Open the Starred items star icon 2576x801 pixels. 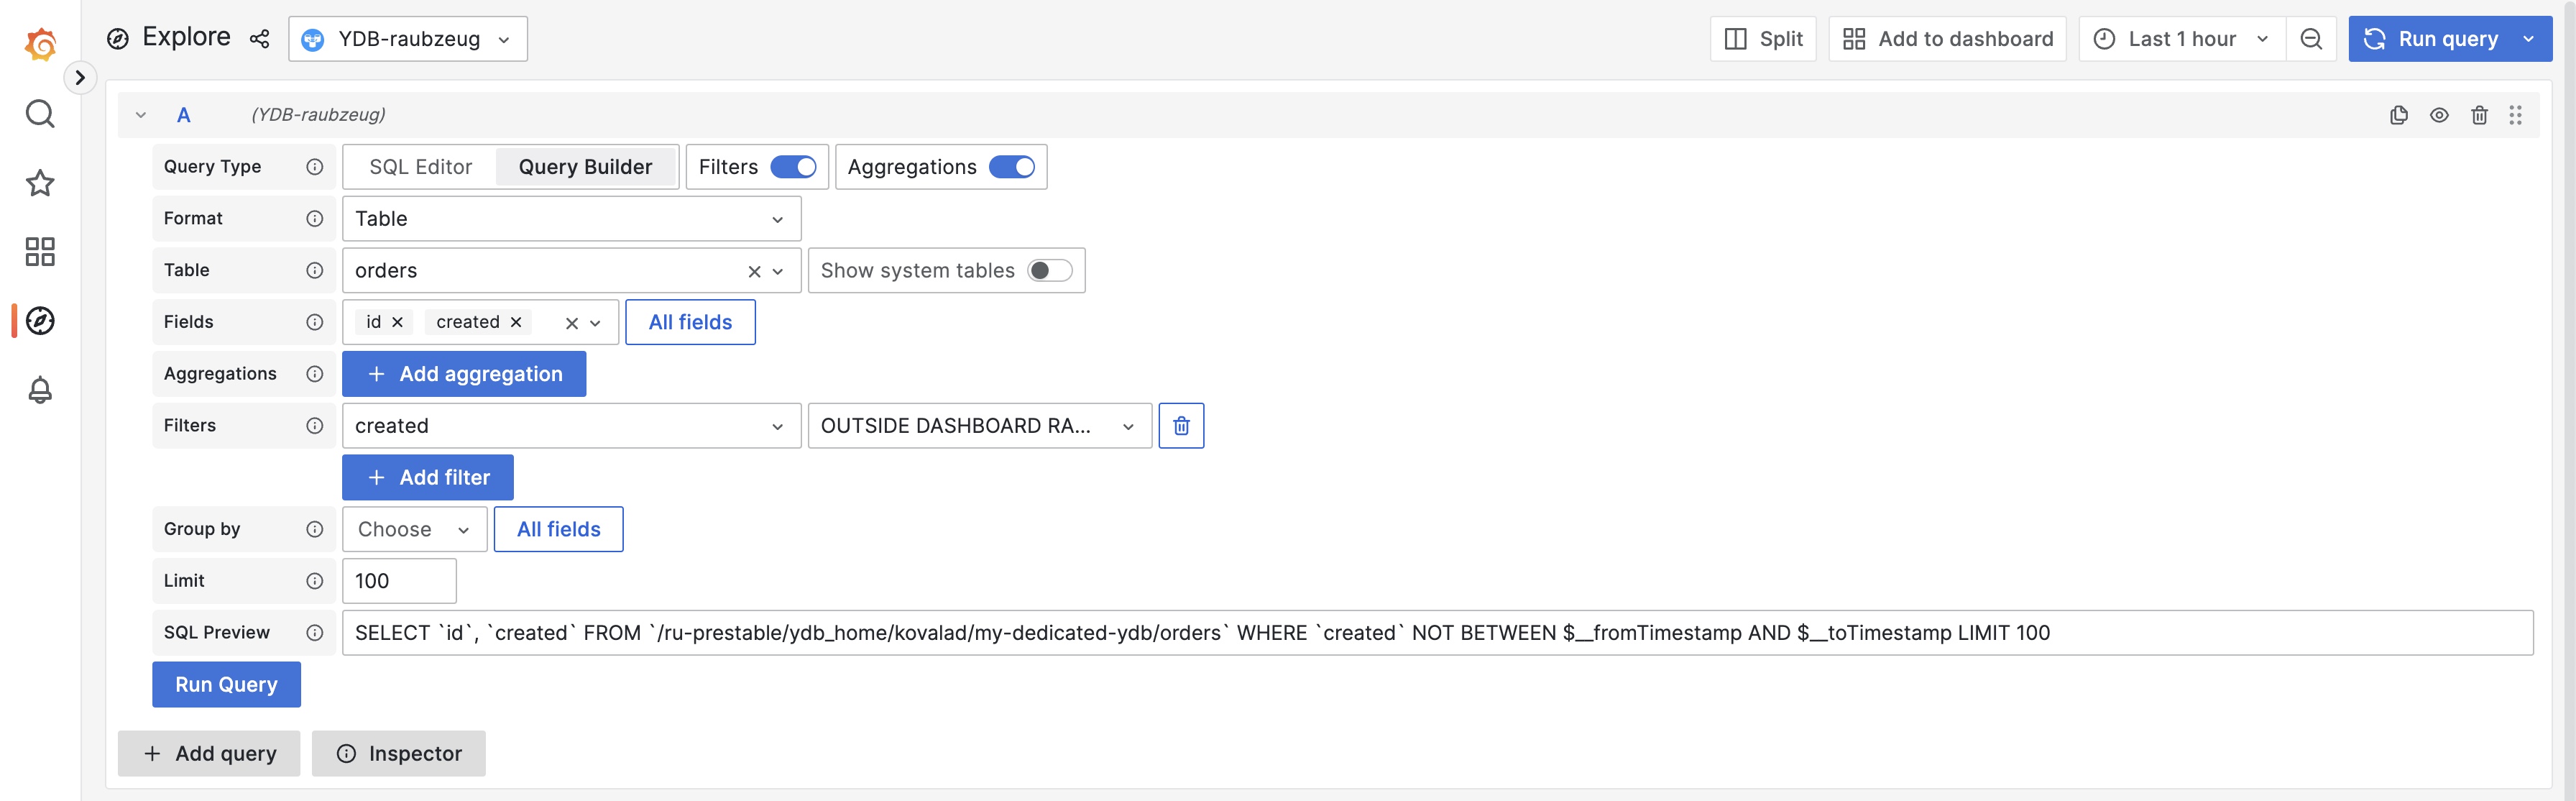pyautogui.click(x=40, y=183)
